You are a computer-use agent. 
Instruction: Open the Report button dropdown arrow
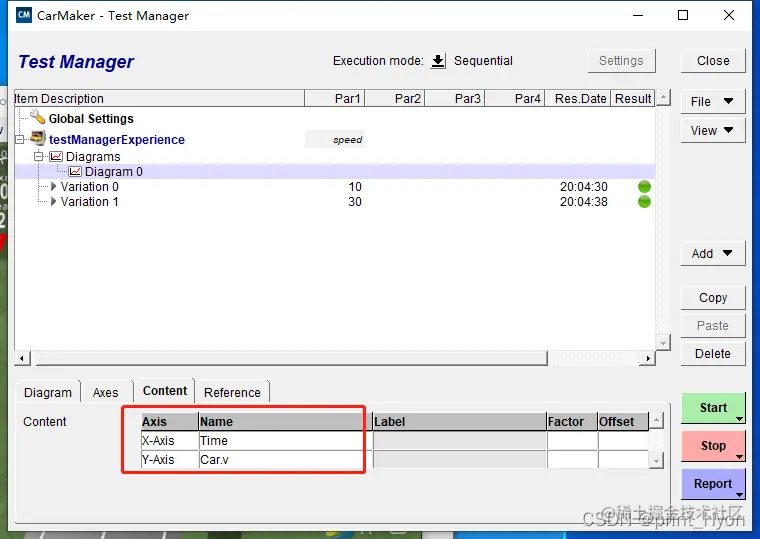point(739,495)
